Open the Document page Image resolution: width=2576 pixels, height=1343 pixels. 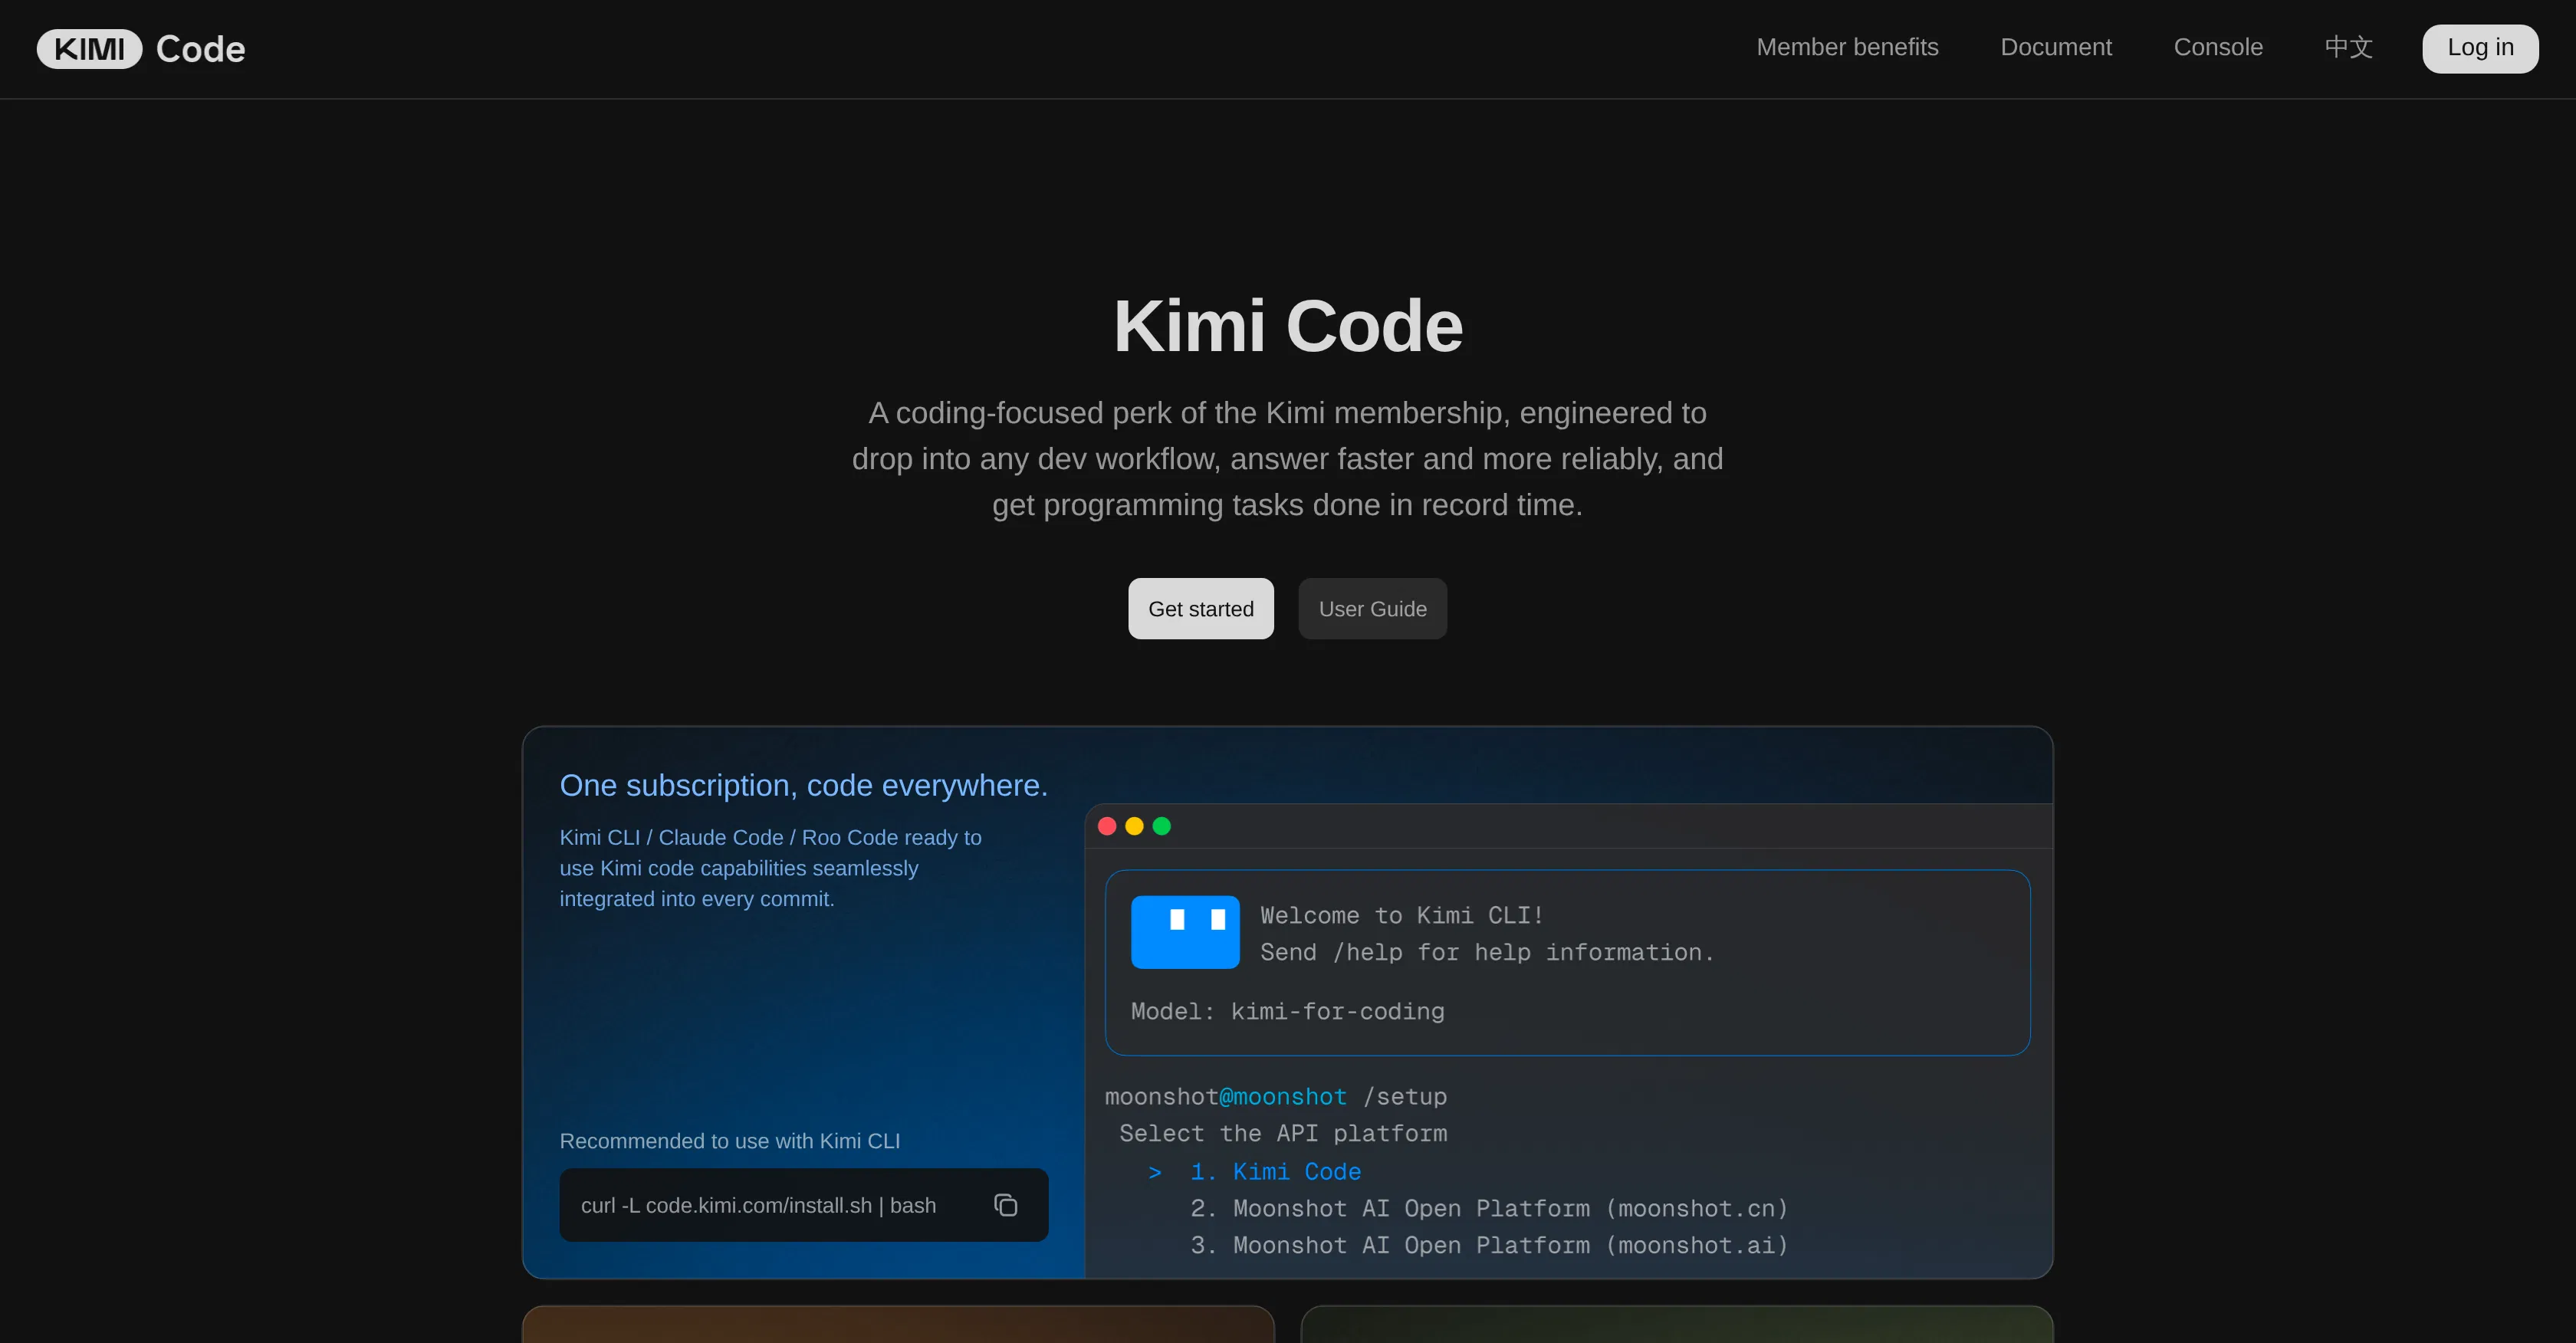point(2056,47)
